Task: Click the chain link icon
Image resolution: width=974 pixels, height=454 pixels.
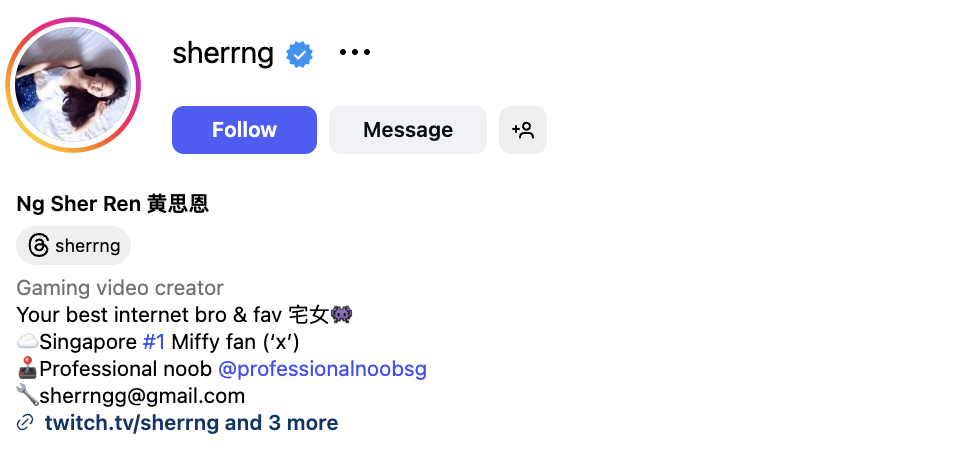Action: click(x=26, y=423)
